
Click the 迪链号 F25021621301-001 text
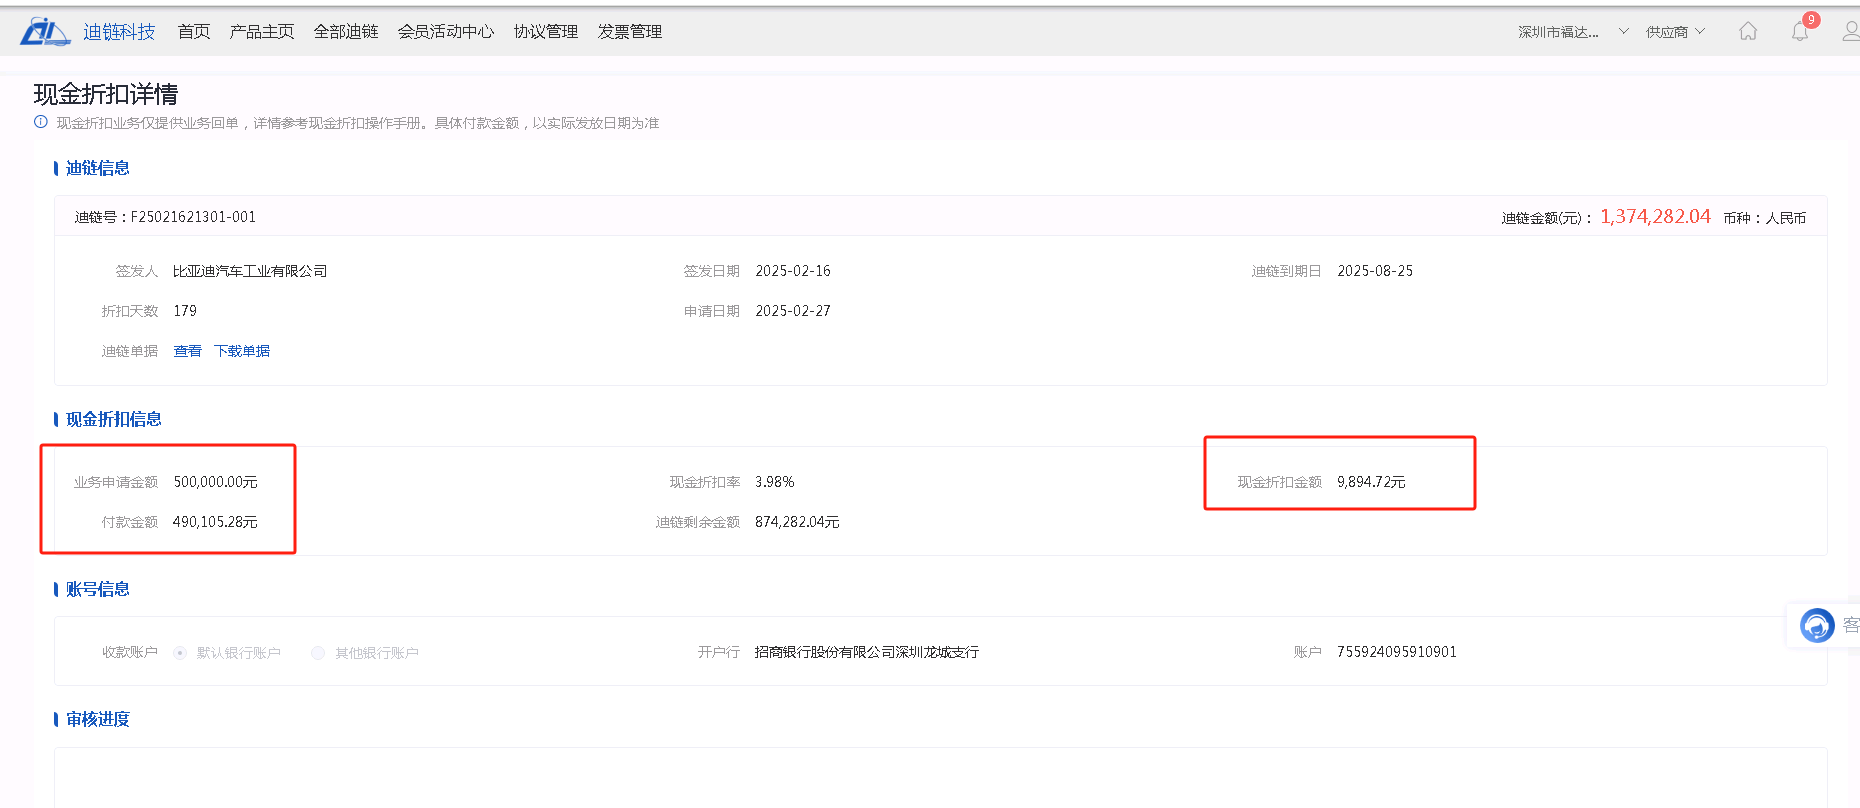[x=165, y=217]
